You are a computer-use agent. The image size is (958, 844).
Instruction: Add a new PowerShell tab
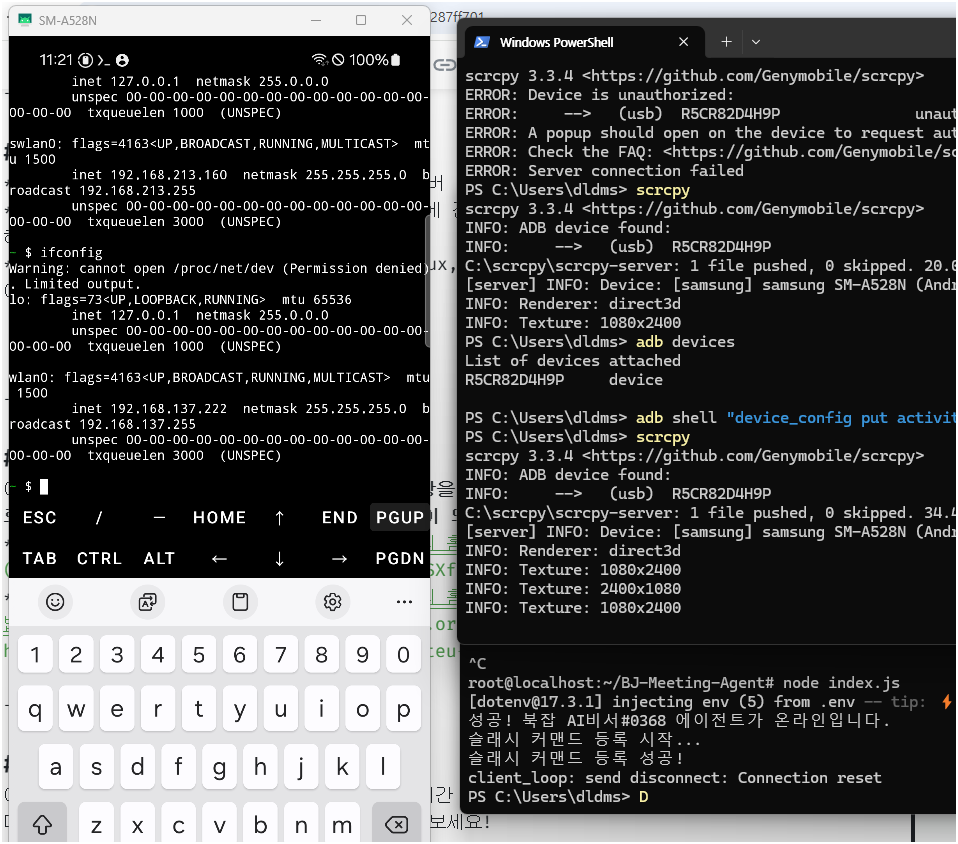[726, 42]
